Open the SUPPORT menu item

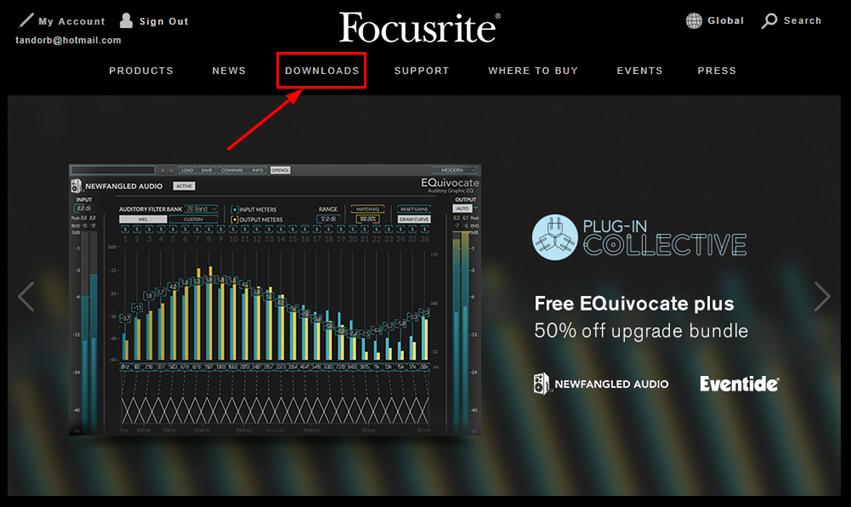pyautogui.click(x=422, y=71)
